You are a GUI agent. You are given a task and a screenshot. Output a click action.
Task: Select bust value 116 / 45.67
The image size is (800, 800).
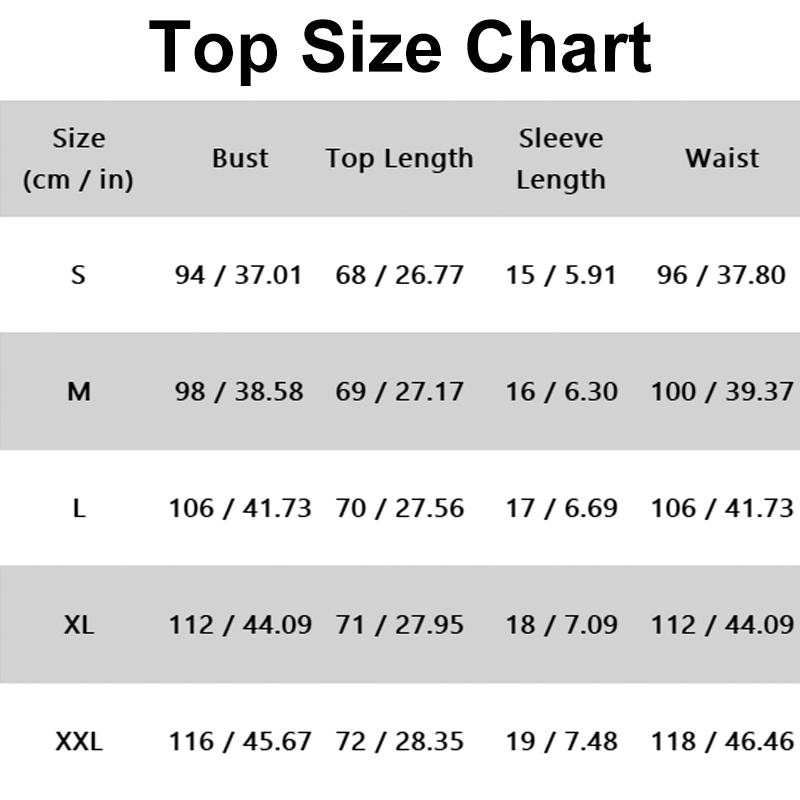click(x=240, y=741)
